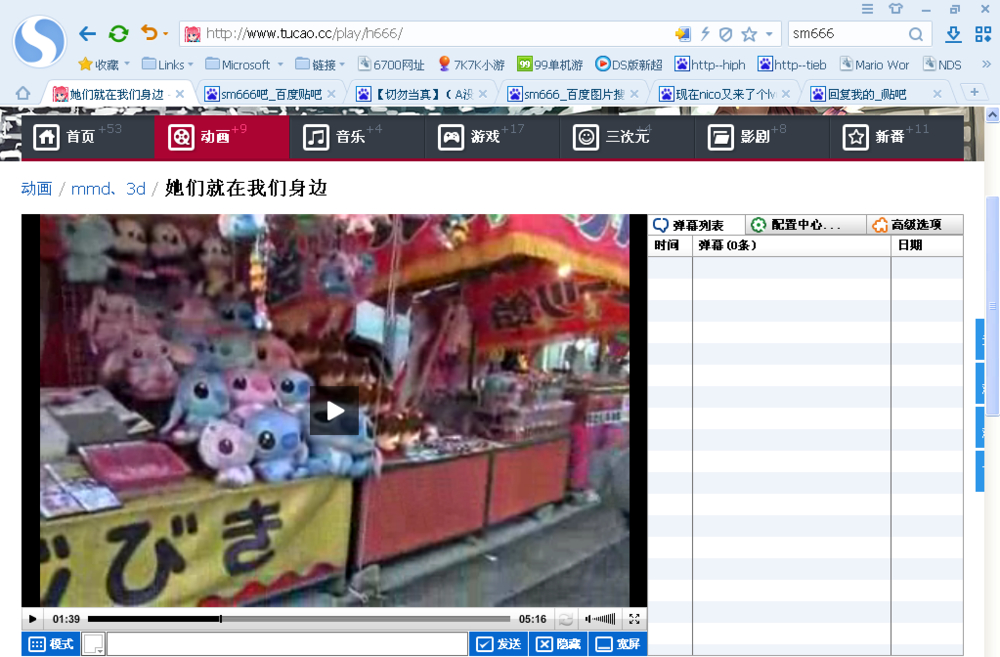Click the video progress bar

(x=299, y=619)
